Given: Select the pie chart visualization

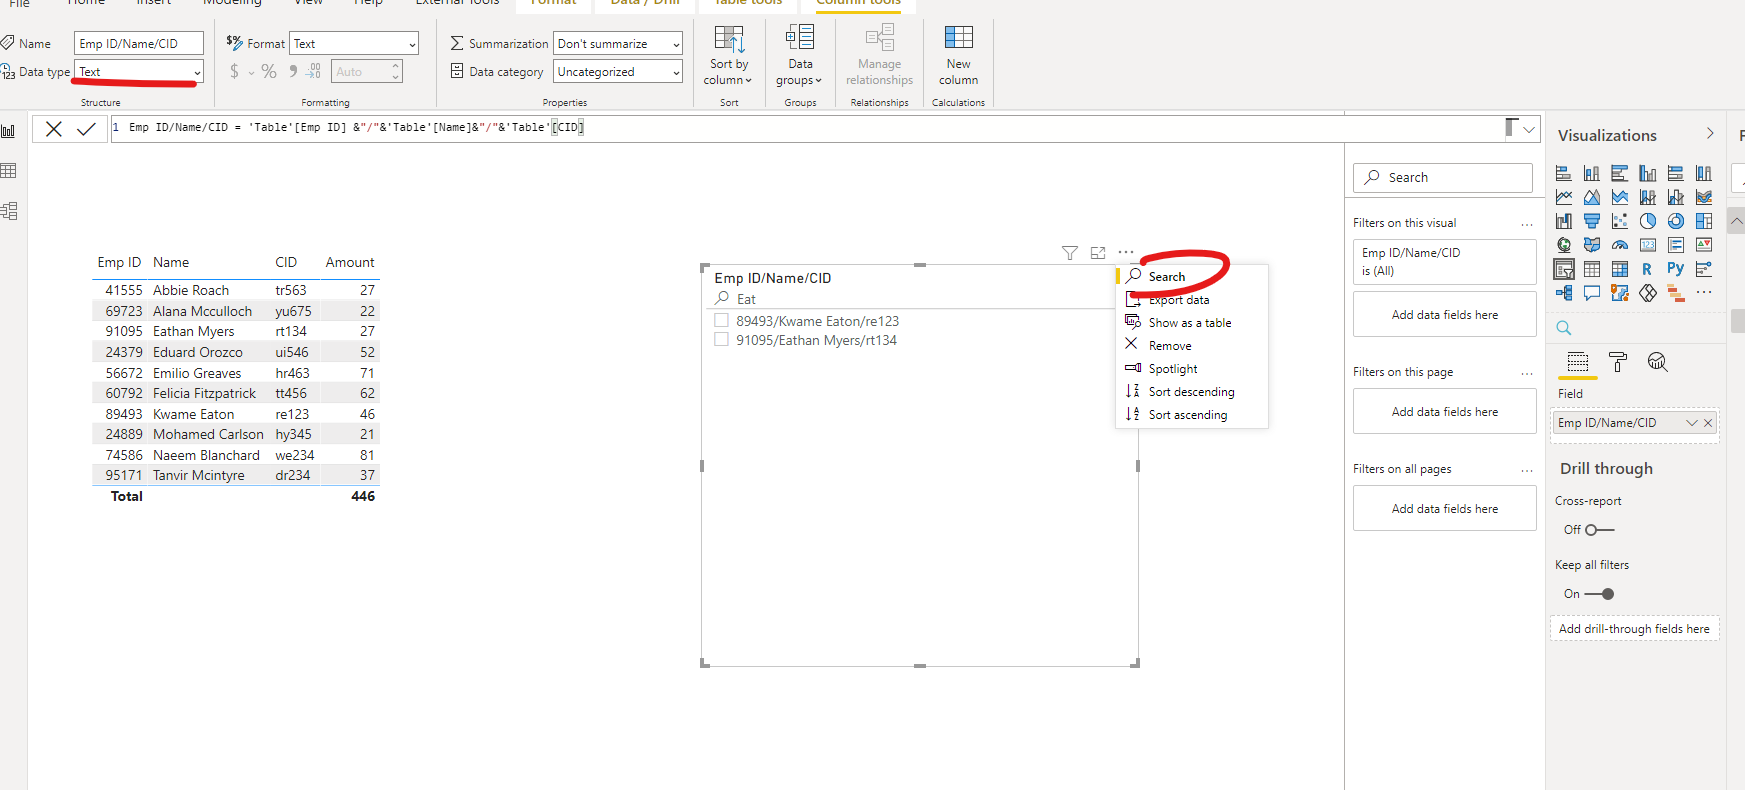Looking at the screenshot, I should pyautogui.click(x=1648, y=221).
